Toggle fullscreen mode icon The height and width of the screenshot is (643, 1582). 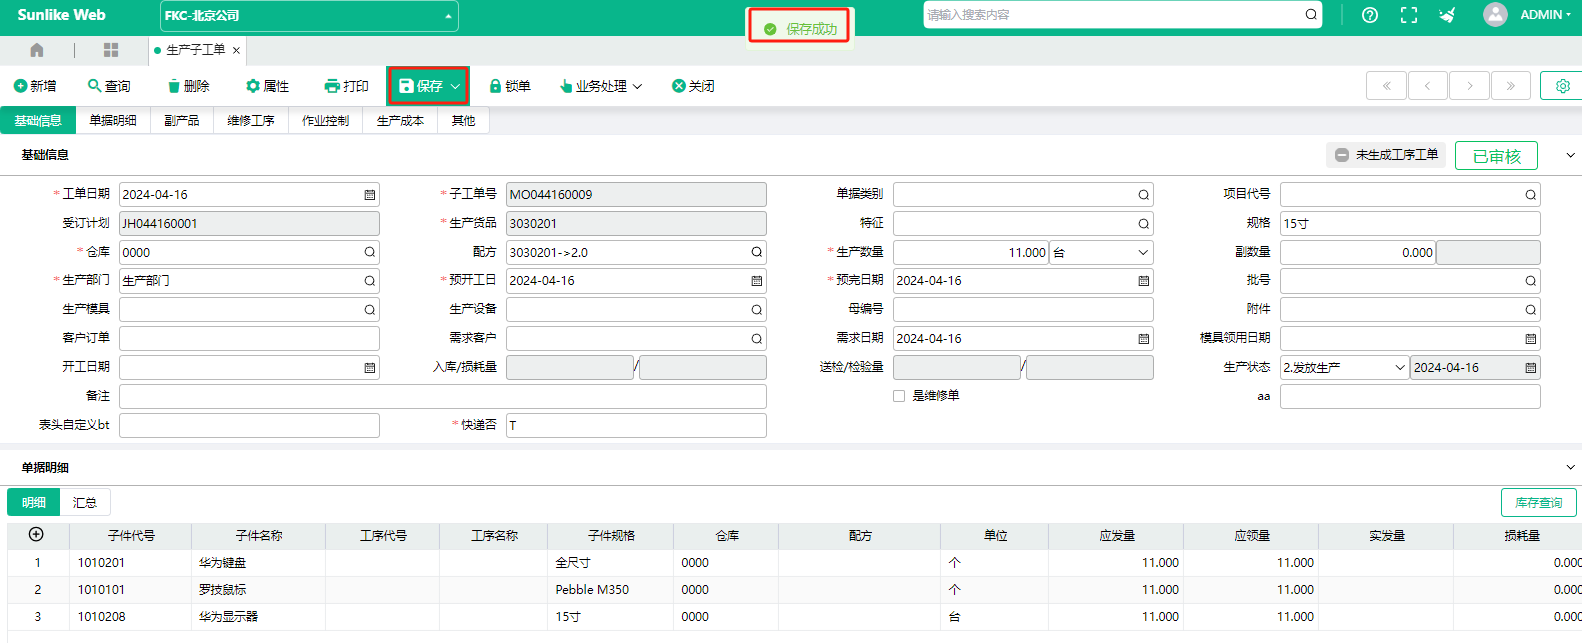pos(1409,15)
